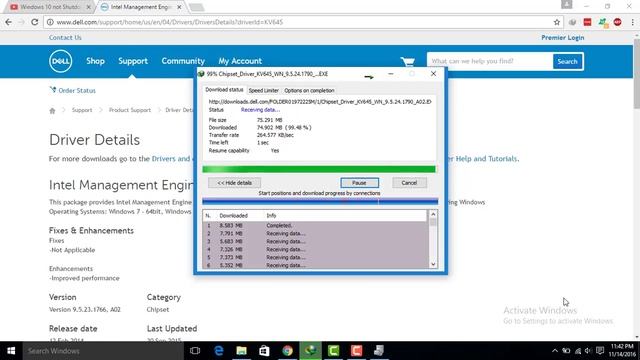Open the Community menu

[183, 61]
